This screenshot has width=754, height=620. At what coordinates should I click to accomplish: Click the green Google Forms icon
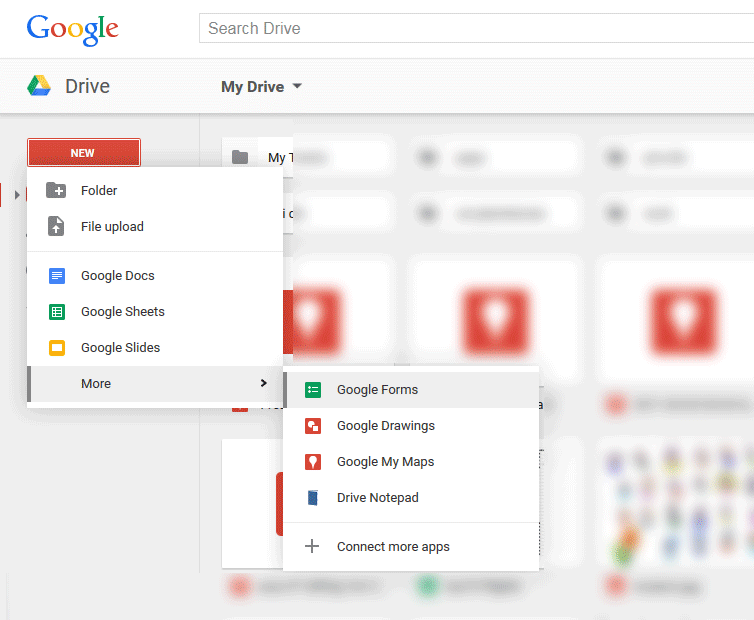313,390
